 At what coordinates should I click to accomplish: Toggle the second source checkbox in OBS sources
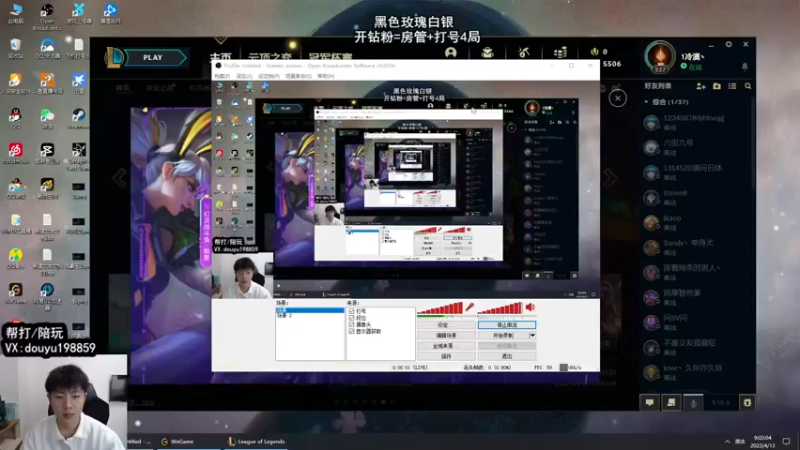pyautogui.click(x=352, y=317)
